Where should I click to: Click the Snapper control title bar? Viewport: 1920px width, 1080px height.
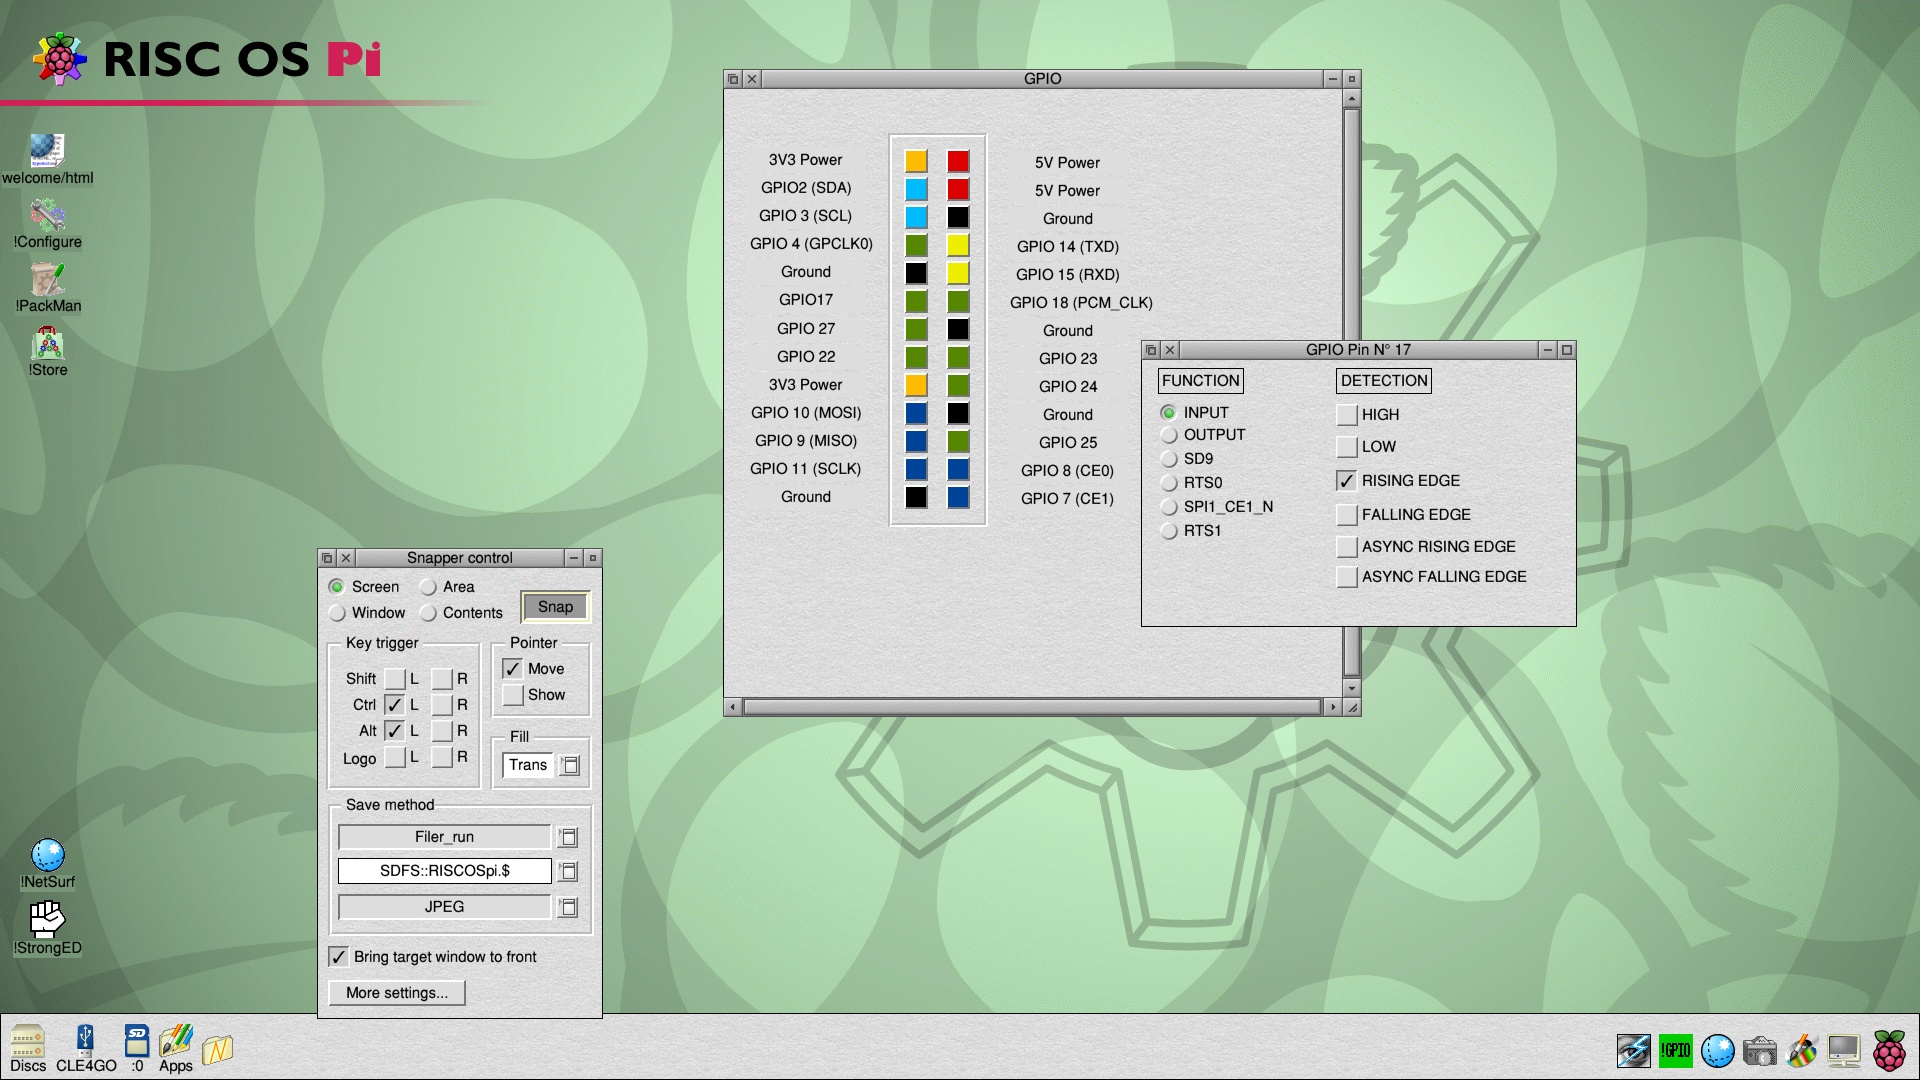(x=459, y=558)
